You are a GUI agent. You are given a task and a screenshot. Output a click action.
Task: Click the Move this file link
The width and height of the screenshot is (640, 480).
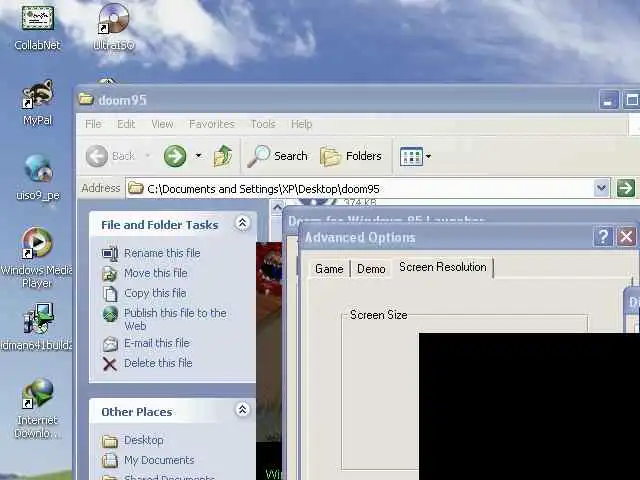[x=156, y=273]
